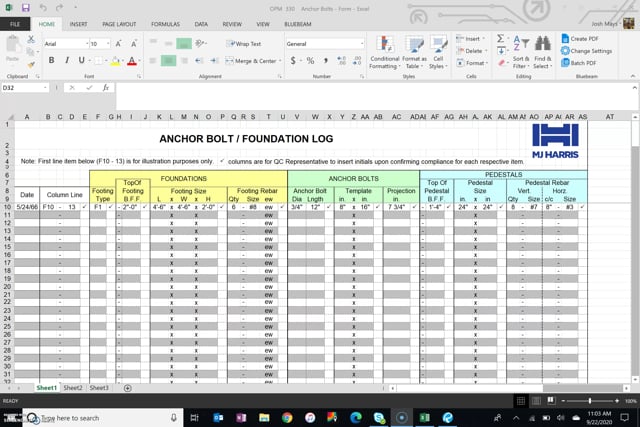Switch to Sheet2 tab
Screen dimensions: 640x427
tap(73, 388)
